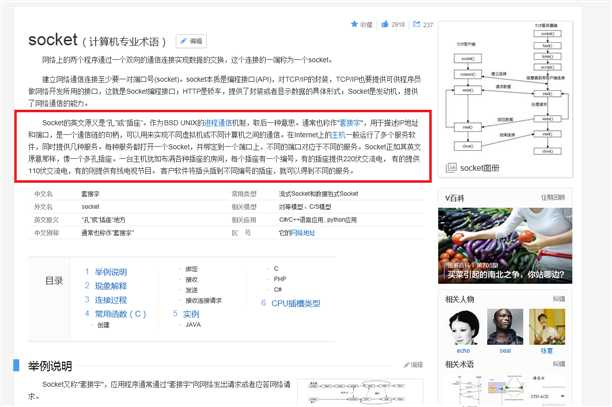This screenshot has width=612, height=407.
Task: Select the 发送 sub-entry in contents
Action: click(192, 290)
